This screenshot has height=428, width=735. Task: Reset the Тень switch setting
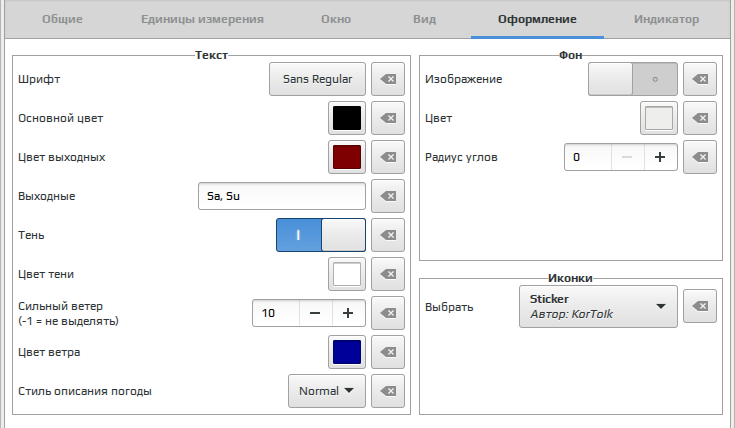coord(388,235)
